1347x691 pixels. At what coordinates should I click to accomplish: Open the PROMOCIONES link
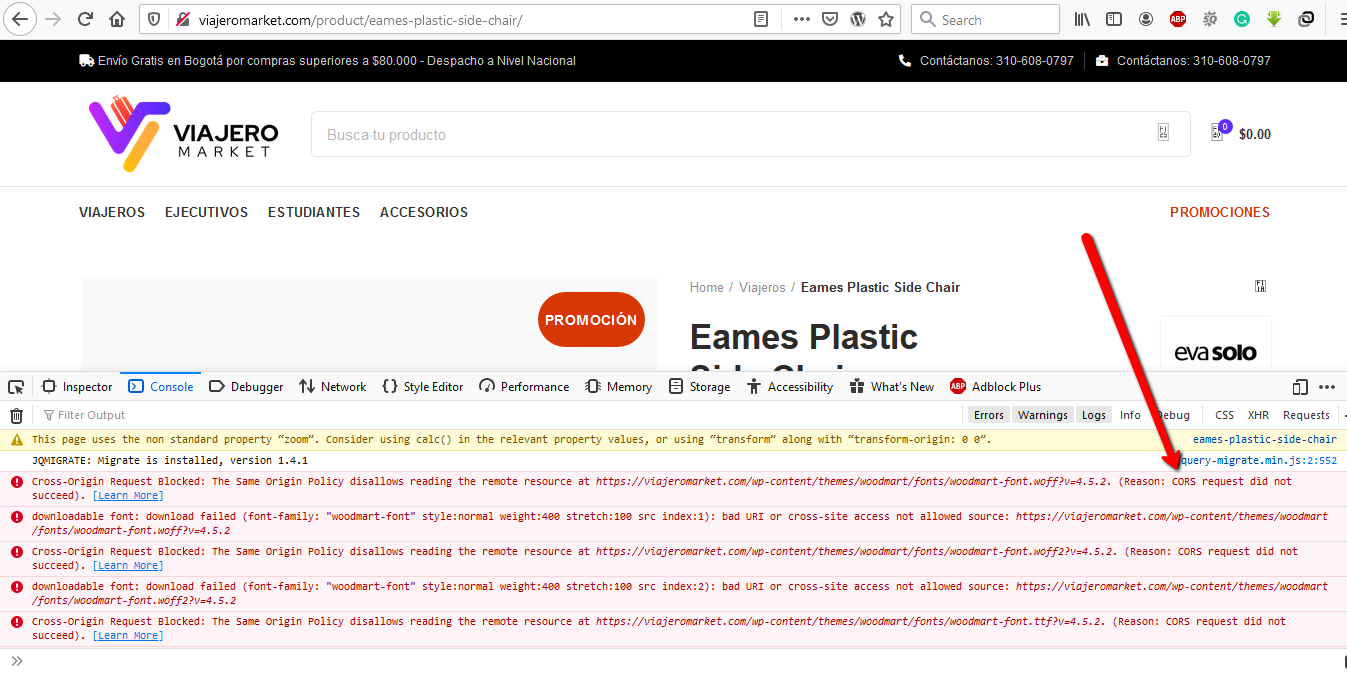[1220, 212]
